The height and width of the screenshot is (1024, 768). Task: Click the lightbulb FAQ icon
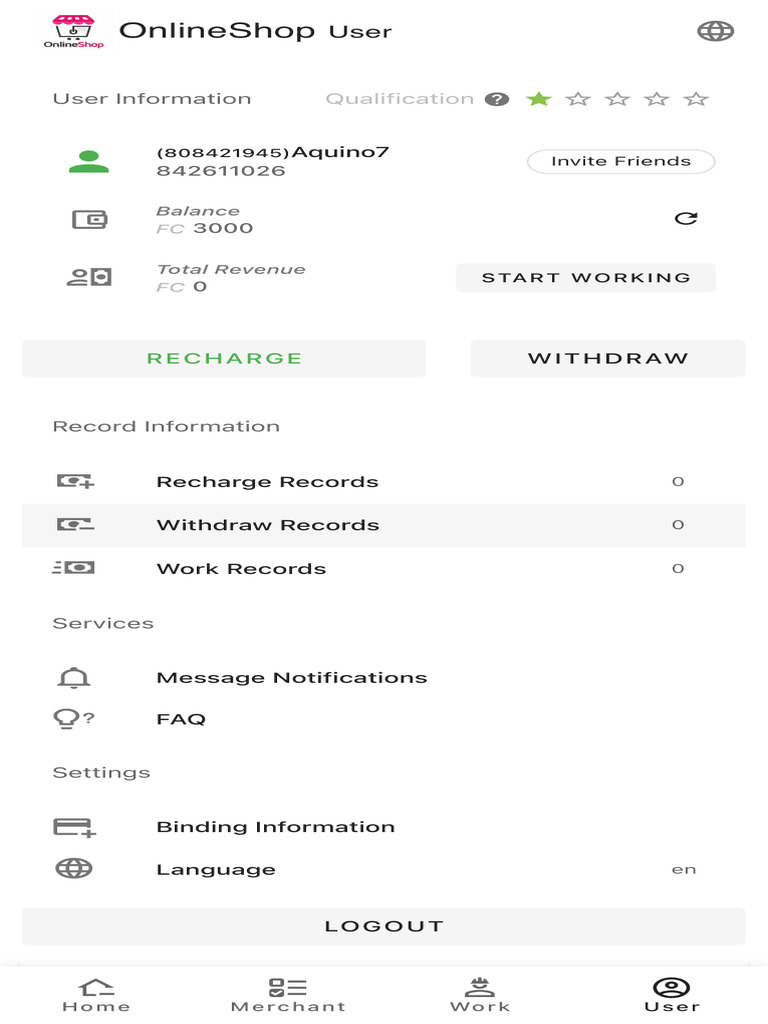click(x=73, y=718)
